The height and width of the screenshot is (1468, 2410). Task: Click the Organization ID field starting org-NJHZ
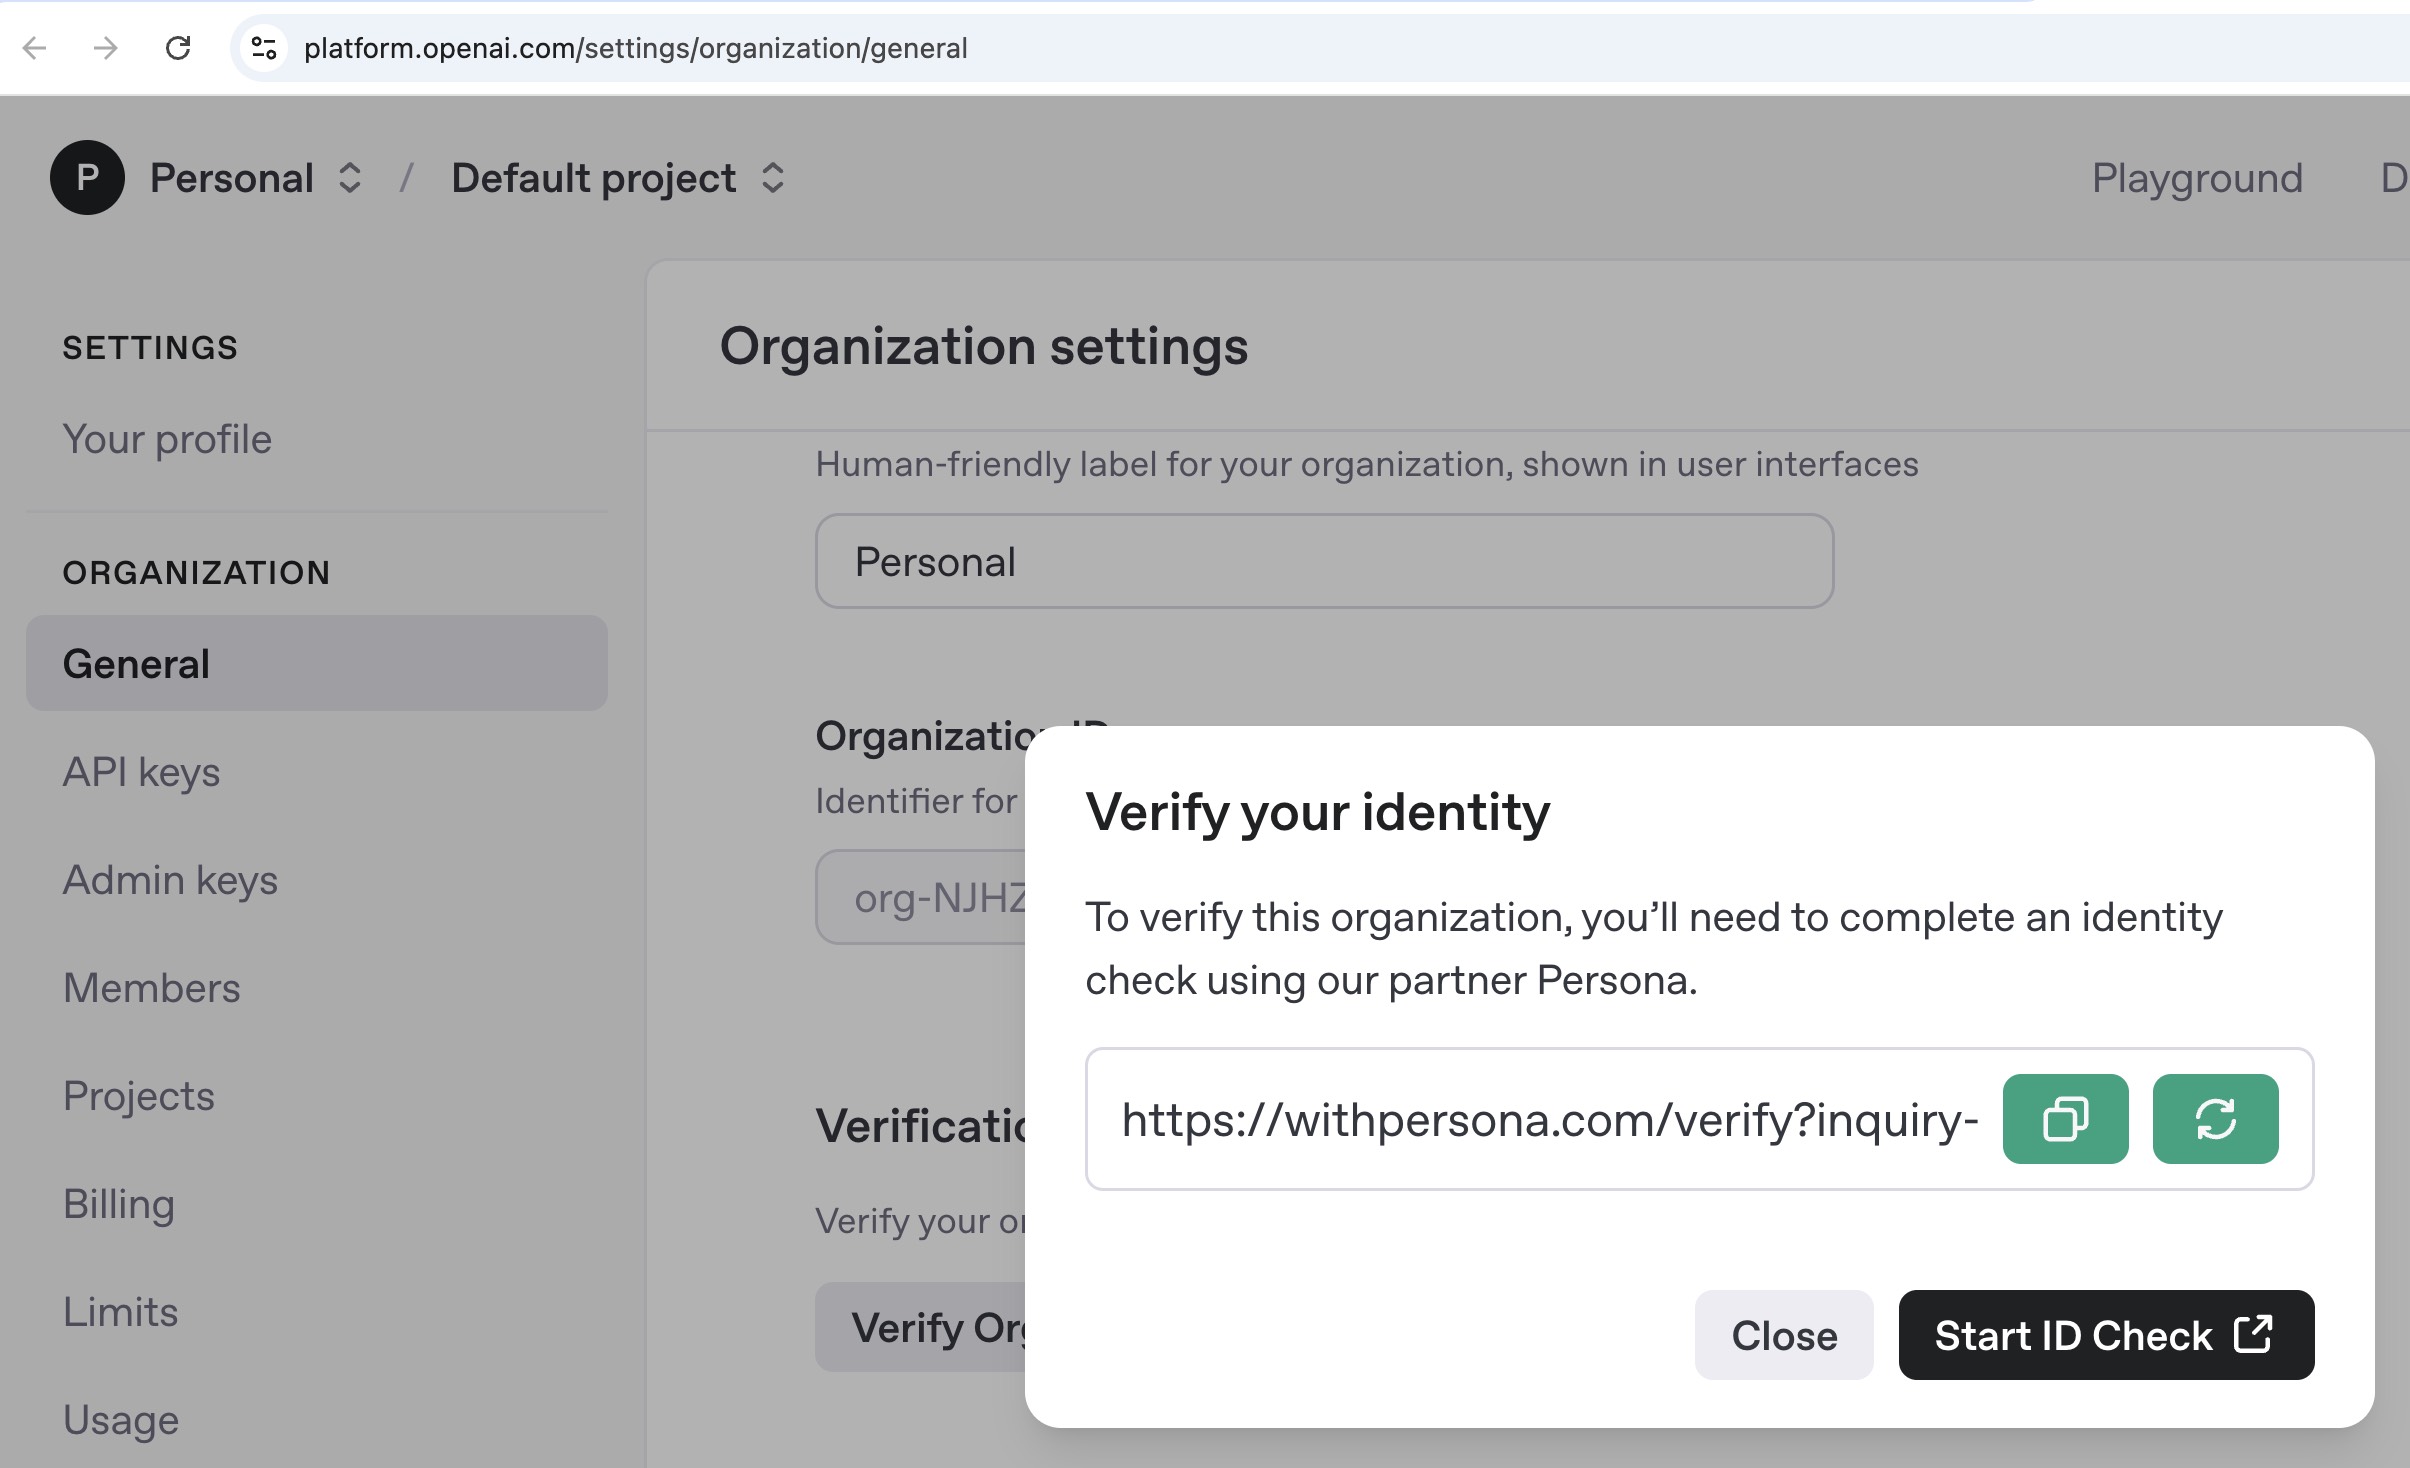tap(921, 897)
